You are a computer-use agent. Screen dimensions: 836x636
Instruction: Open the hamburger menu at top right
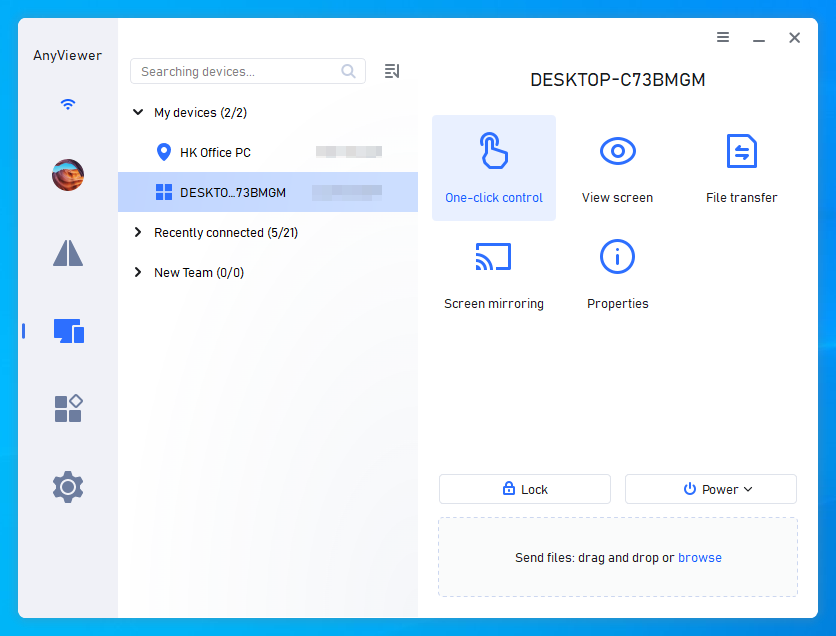(722, 37)
